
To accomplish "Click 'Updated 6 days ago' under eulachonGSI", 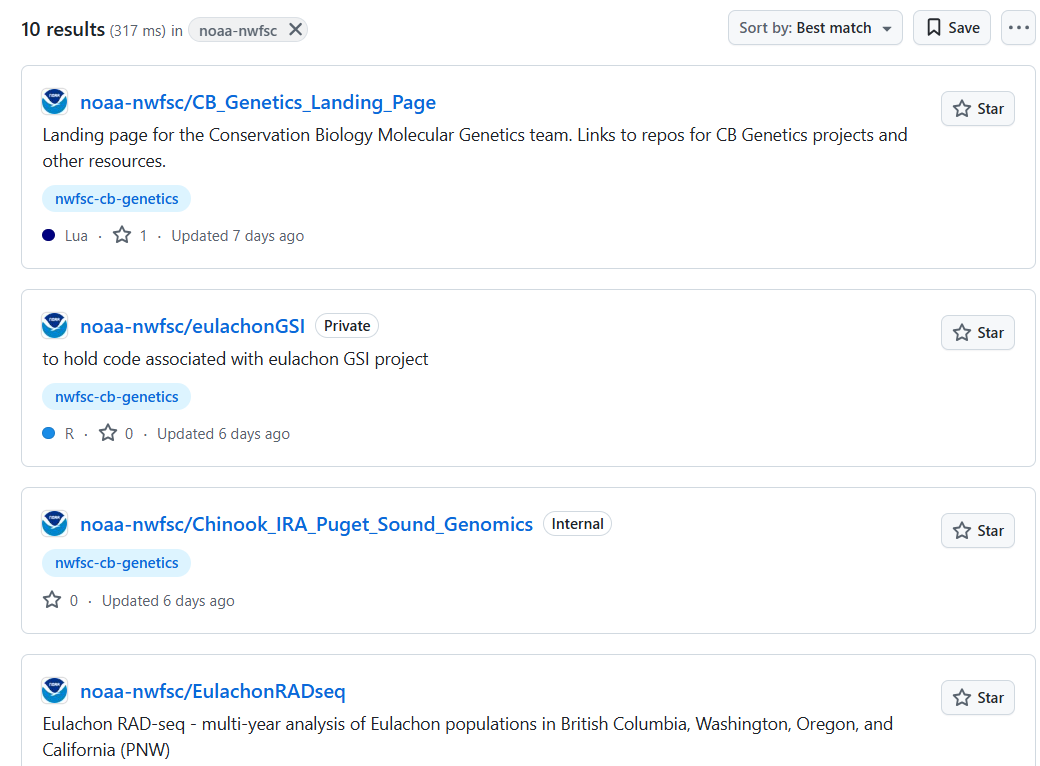I will 224,434.
